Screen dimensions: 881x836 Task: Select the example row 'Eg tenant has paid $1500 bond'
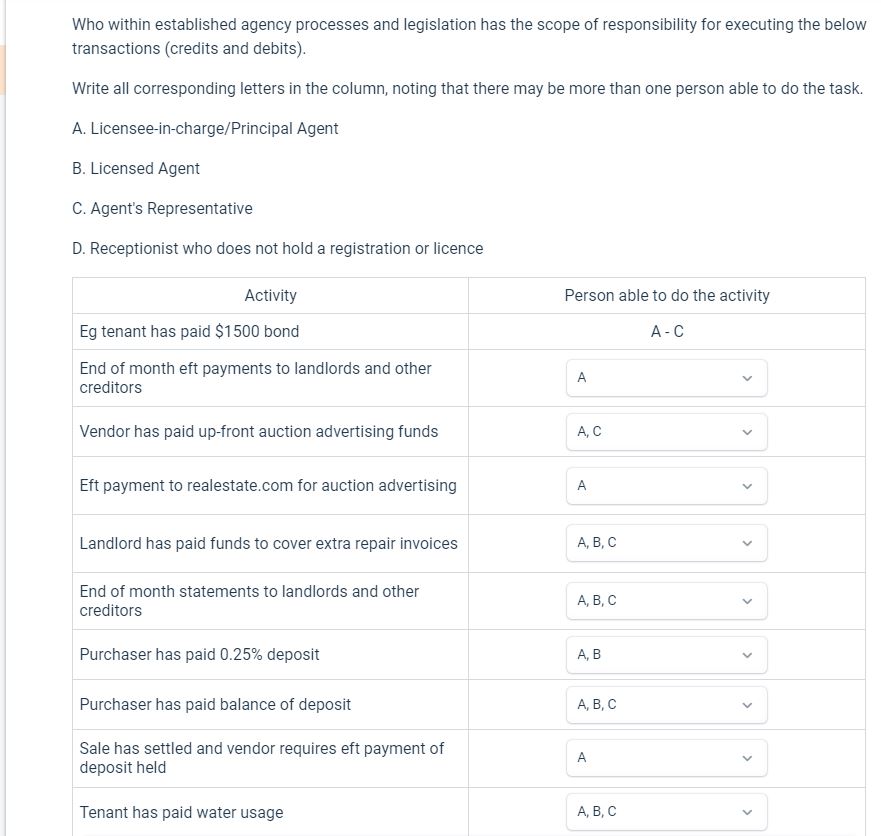pos(189,331)
